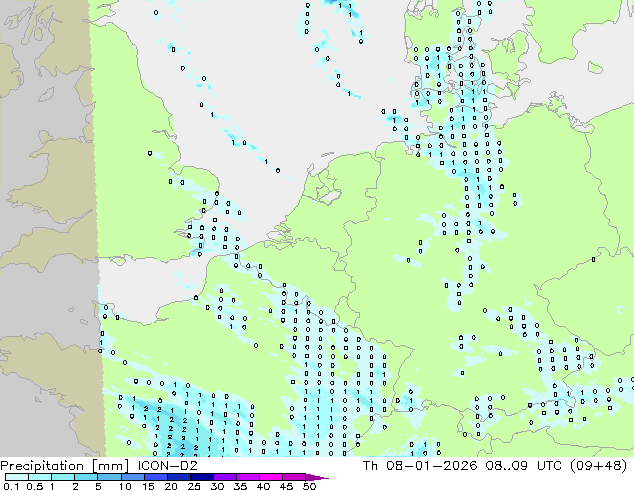Screen dimensions: 634x490
Task: Click the 30–35 mm purple legend swatch
Action: [225, 477]
